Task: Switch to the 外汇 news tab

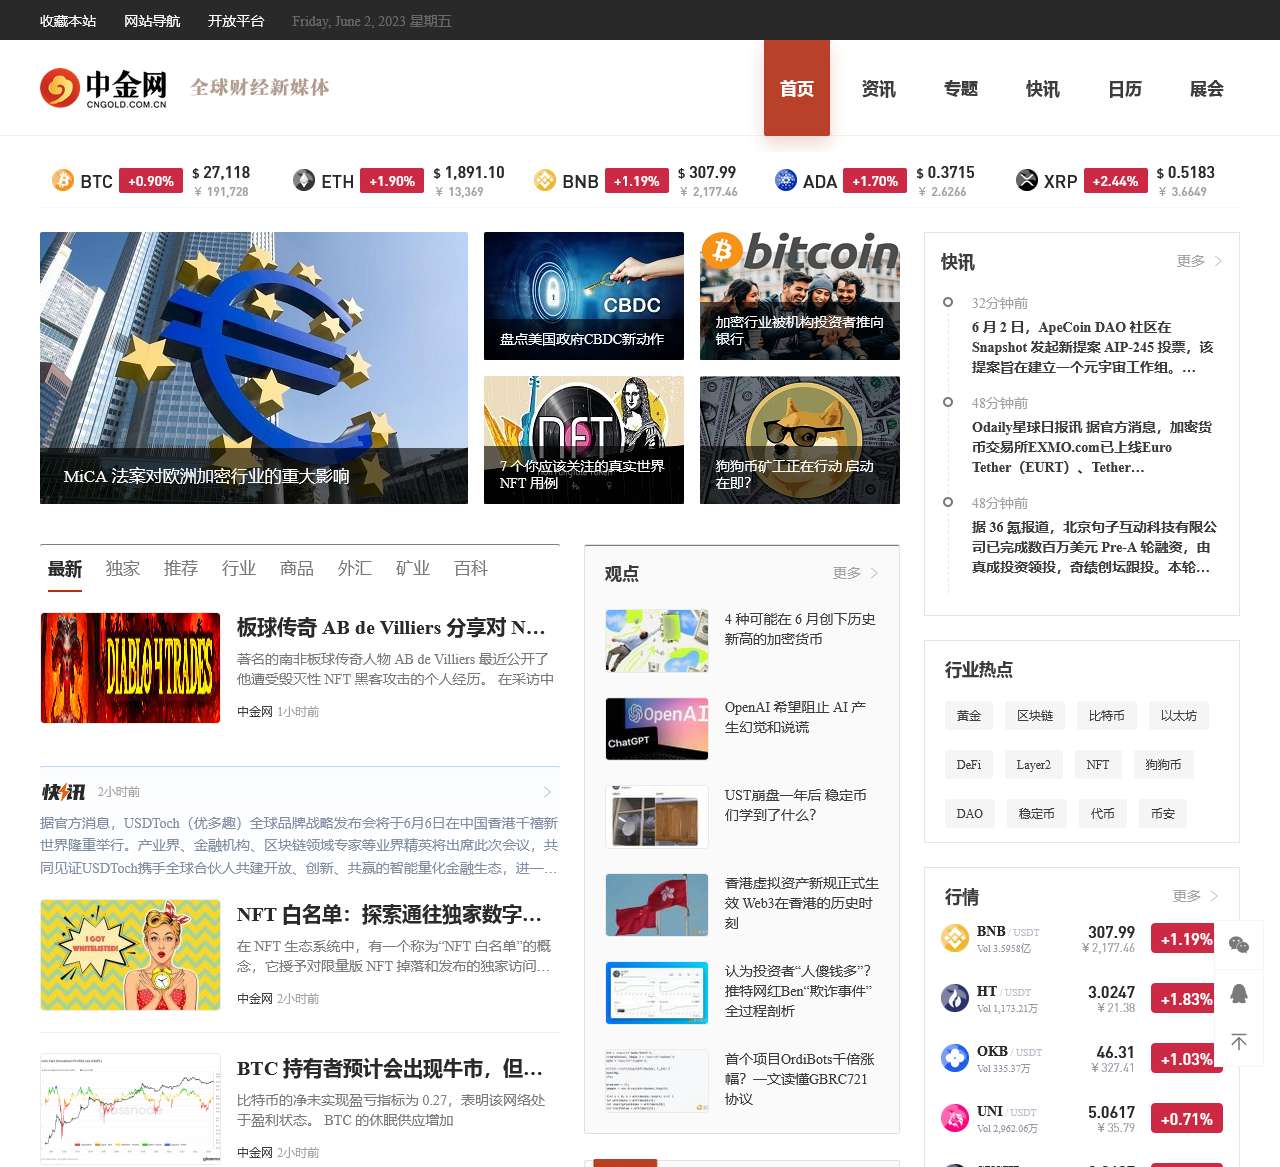Action: pyautogui.click(x=355, y=569)
